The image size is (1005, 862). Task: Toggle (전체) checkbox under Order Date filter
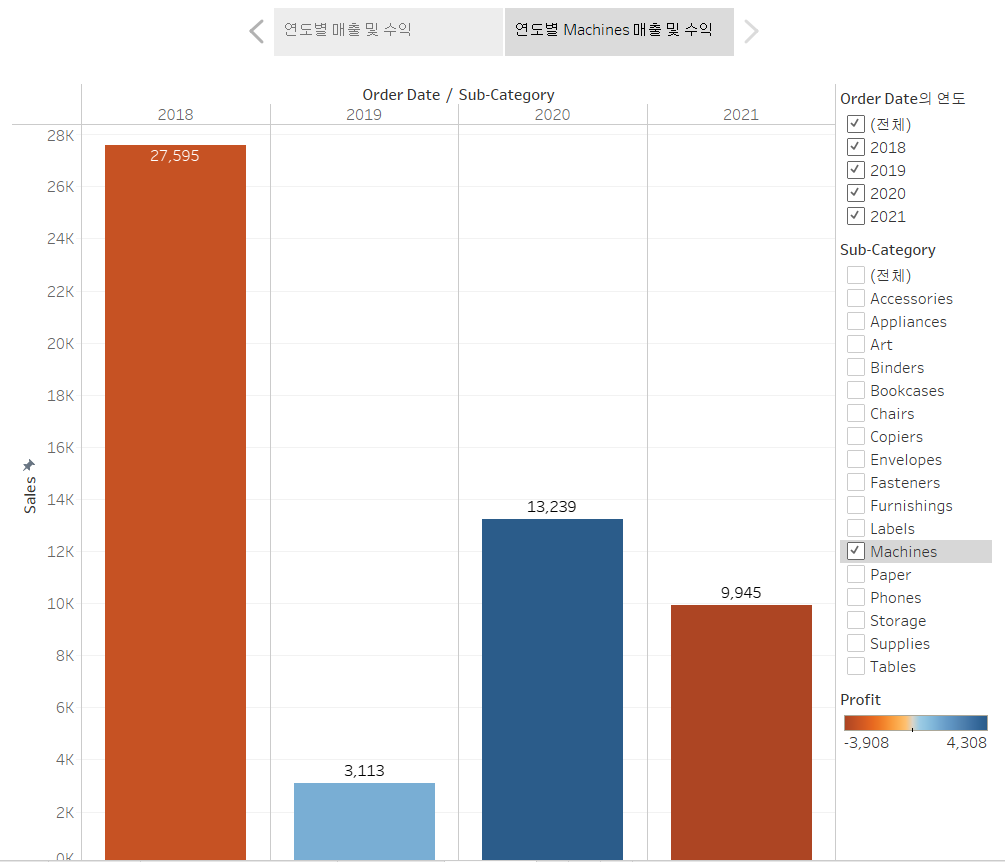point(856,124)
